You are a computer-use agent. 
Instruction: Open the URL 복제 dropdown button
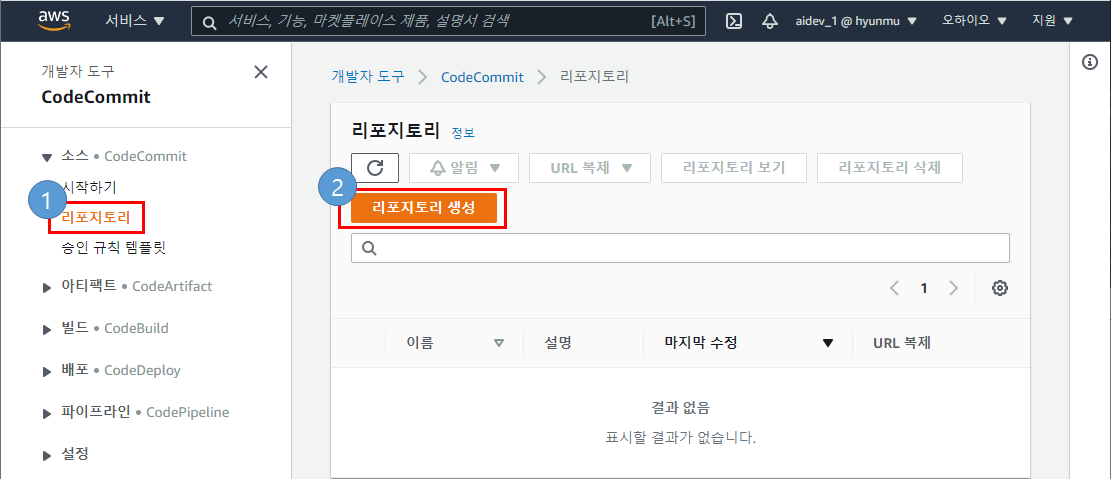pyautogui.click(x=590, y=168)
